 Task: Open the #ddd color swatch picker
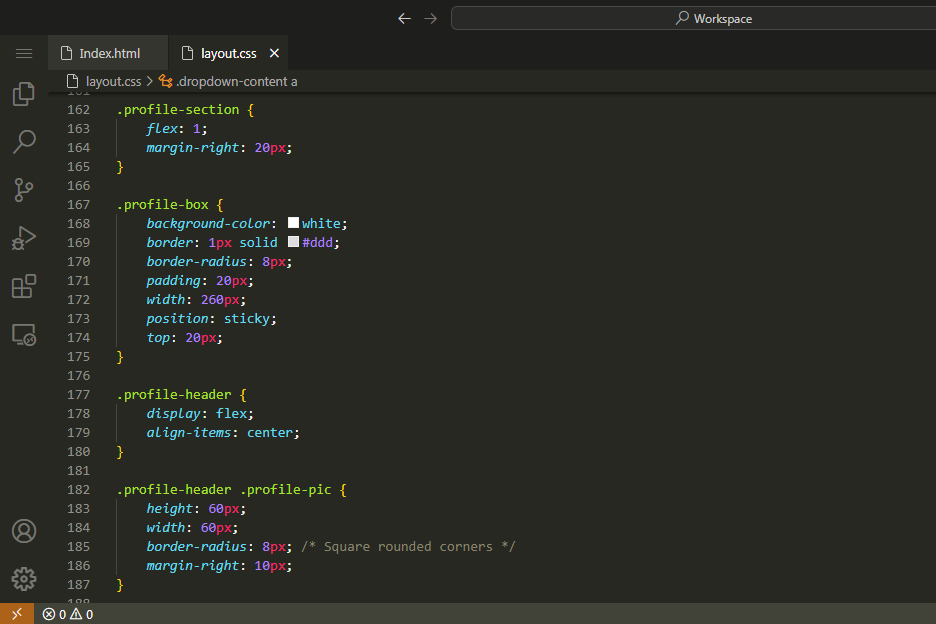[293, 242]
